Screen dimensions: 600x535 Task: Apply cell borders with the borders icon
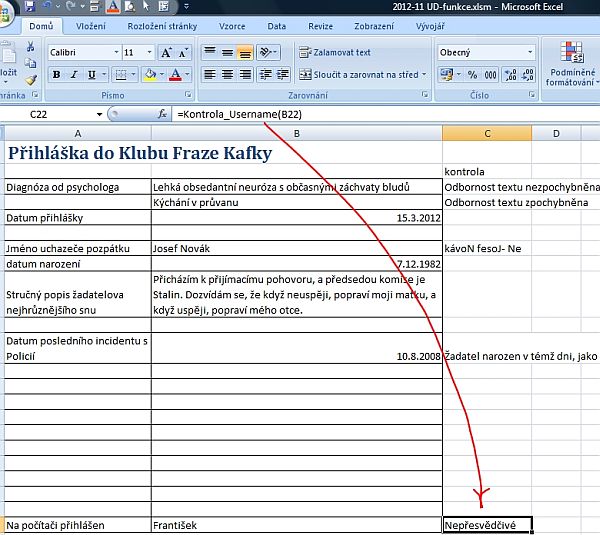pos(121,74)
